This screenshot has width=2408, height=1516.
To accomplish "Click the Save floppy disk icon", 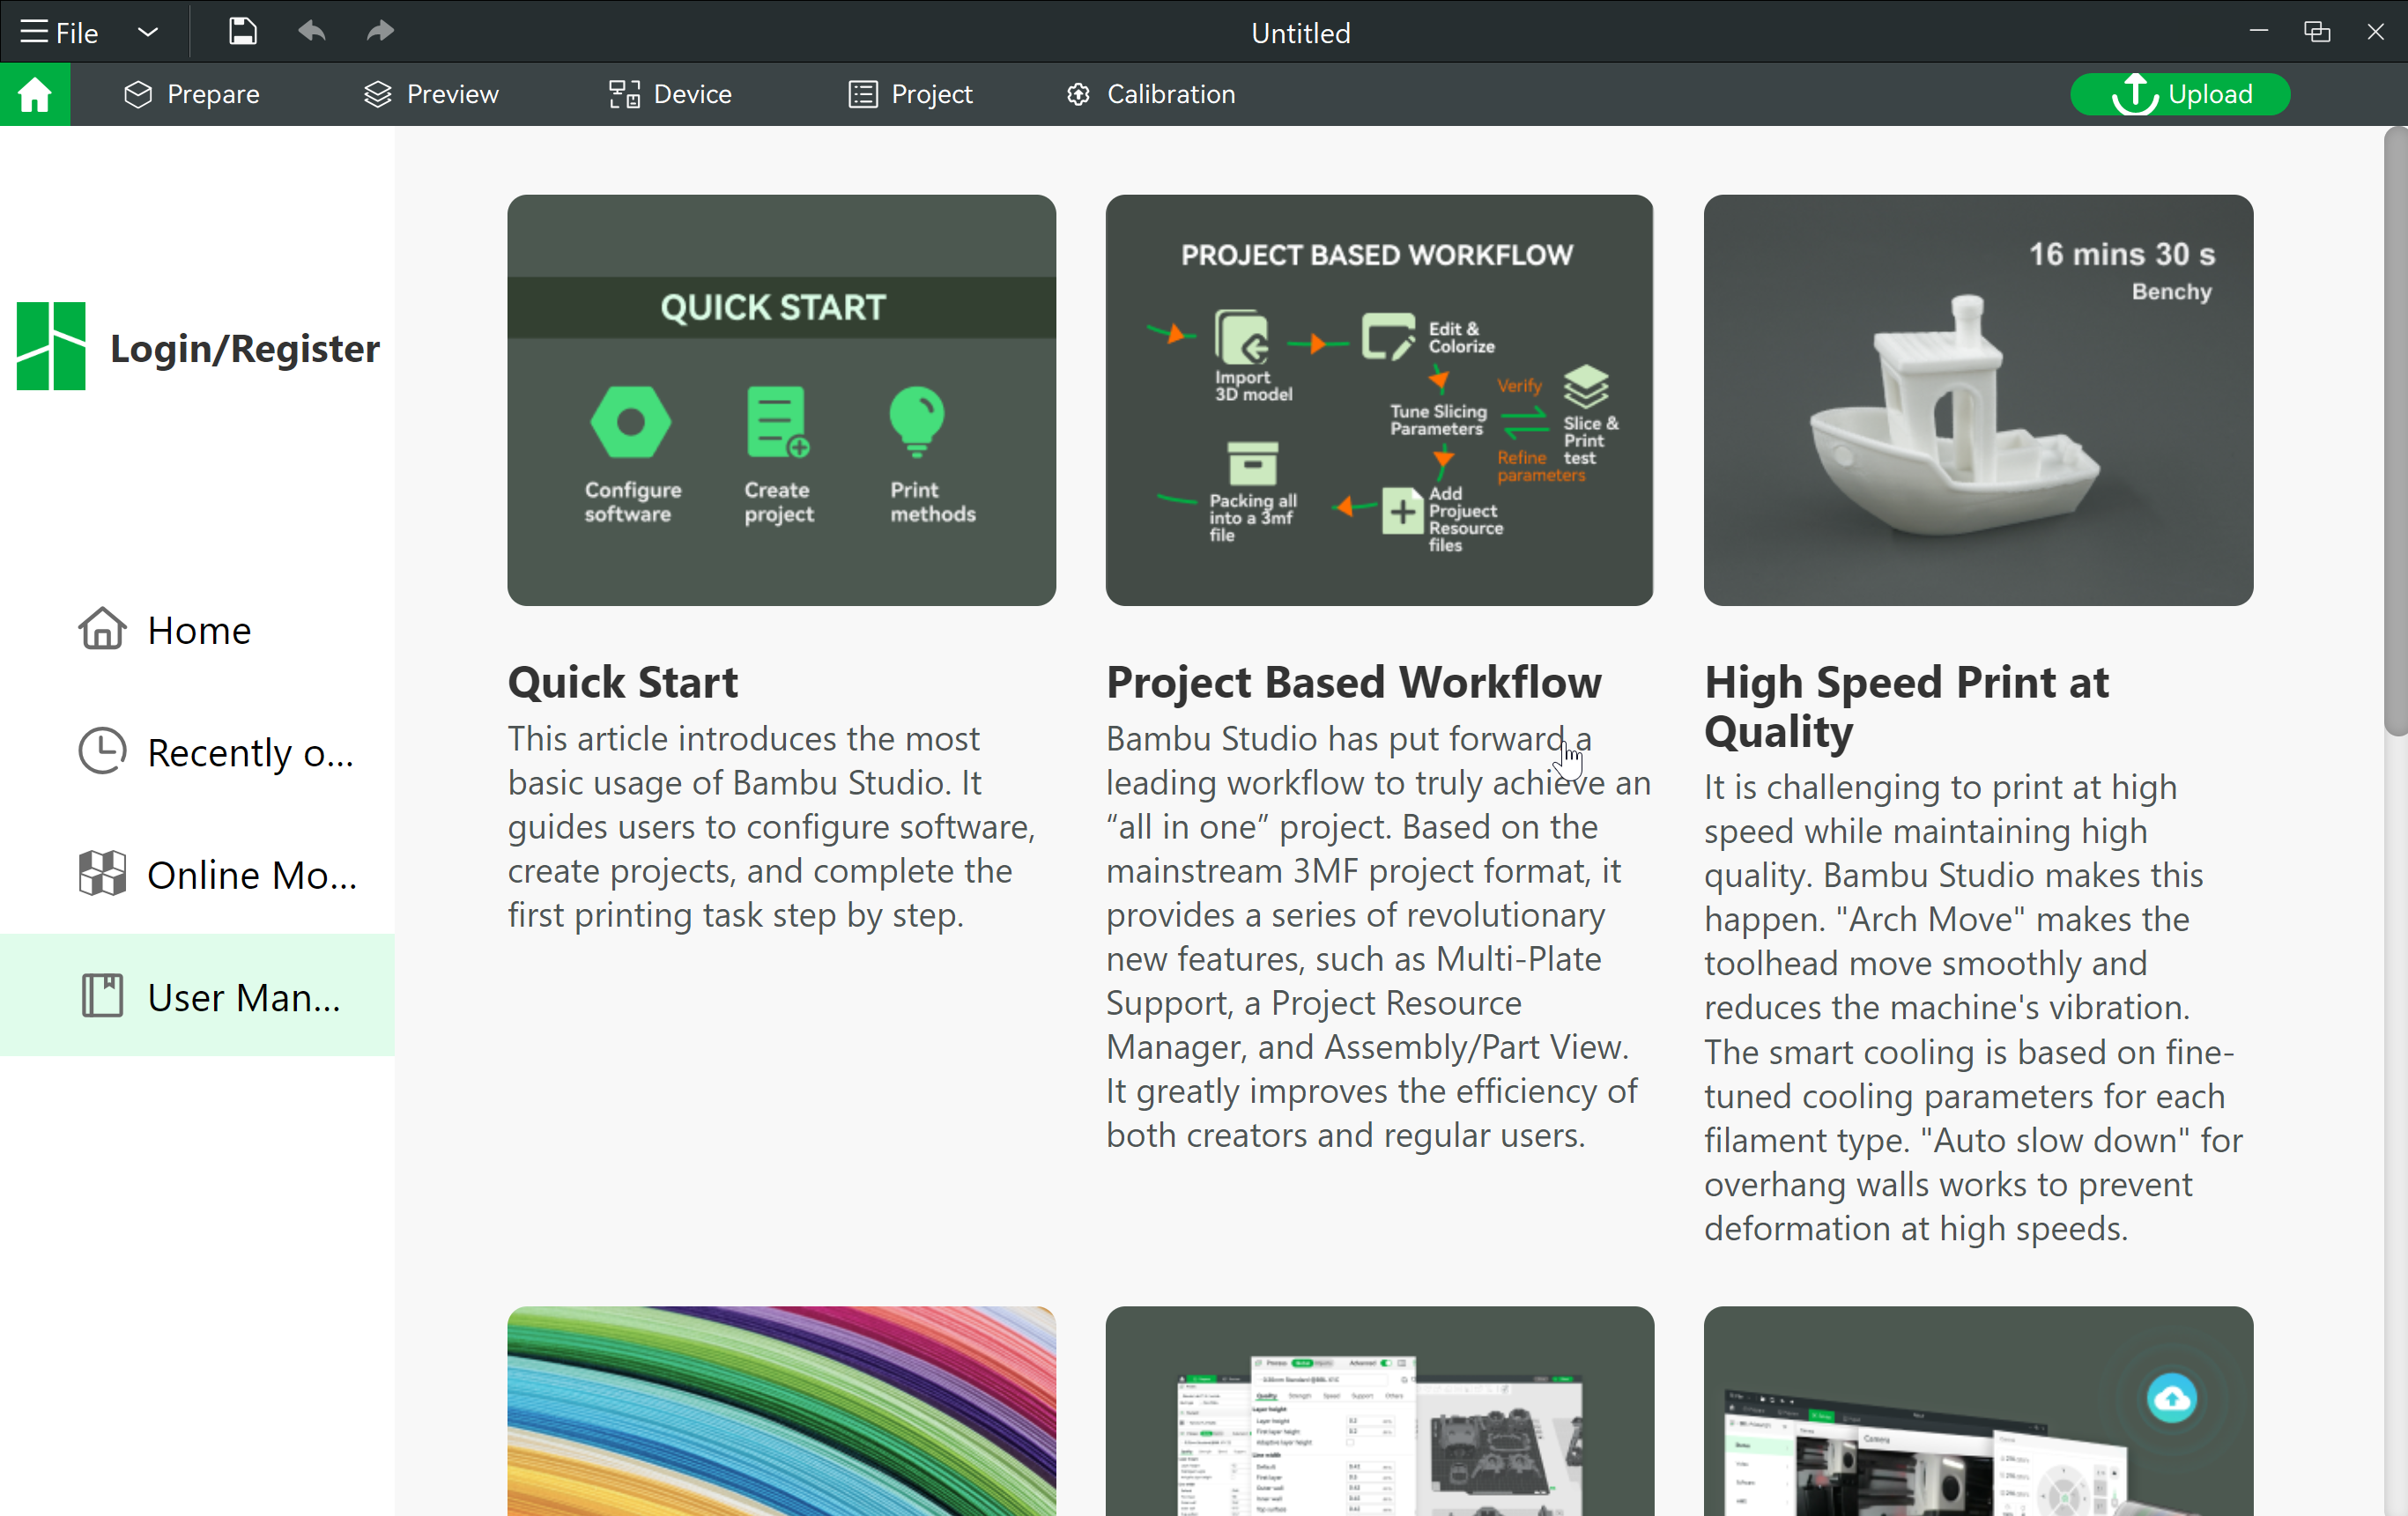I will tap(242, 32).
